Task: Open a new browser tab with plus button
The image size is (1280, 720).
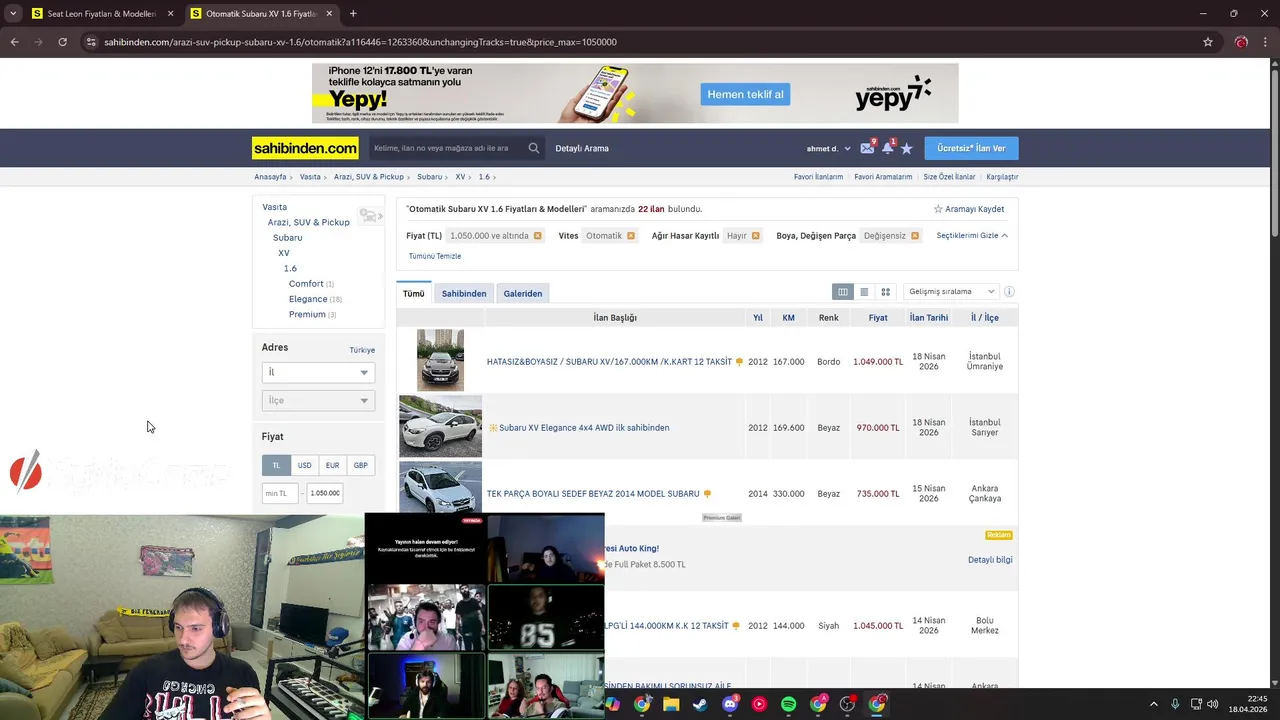Action: click(353, 14)
